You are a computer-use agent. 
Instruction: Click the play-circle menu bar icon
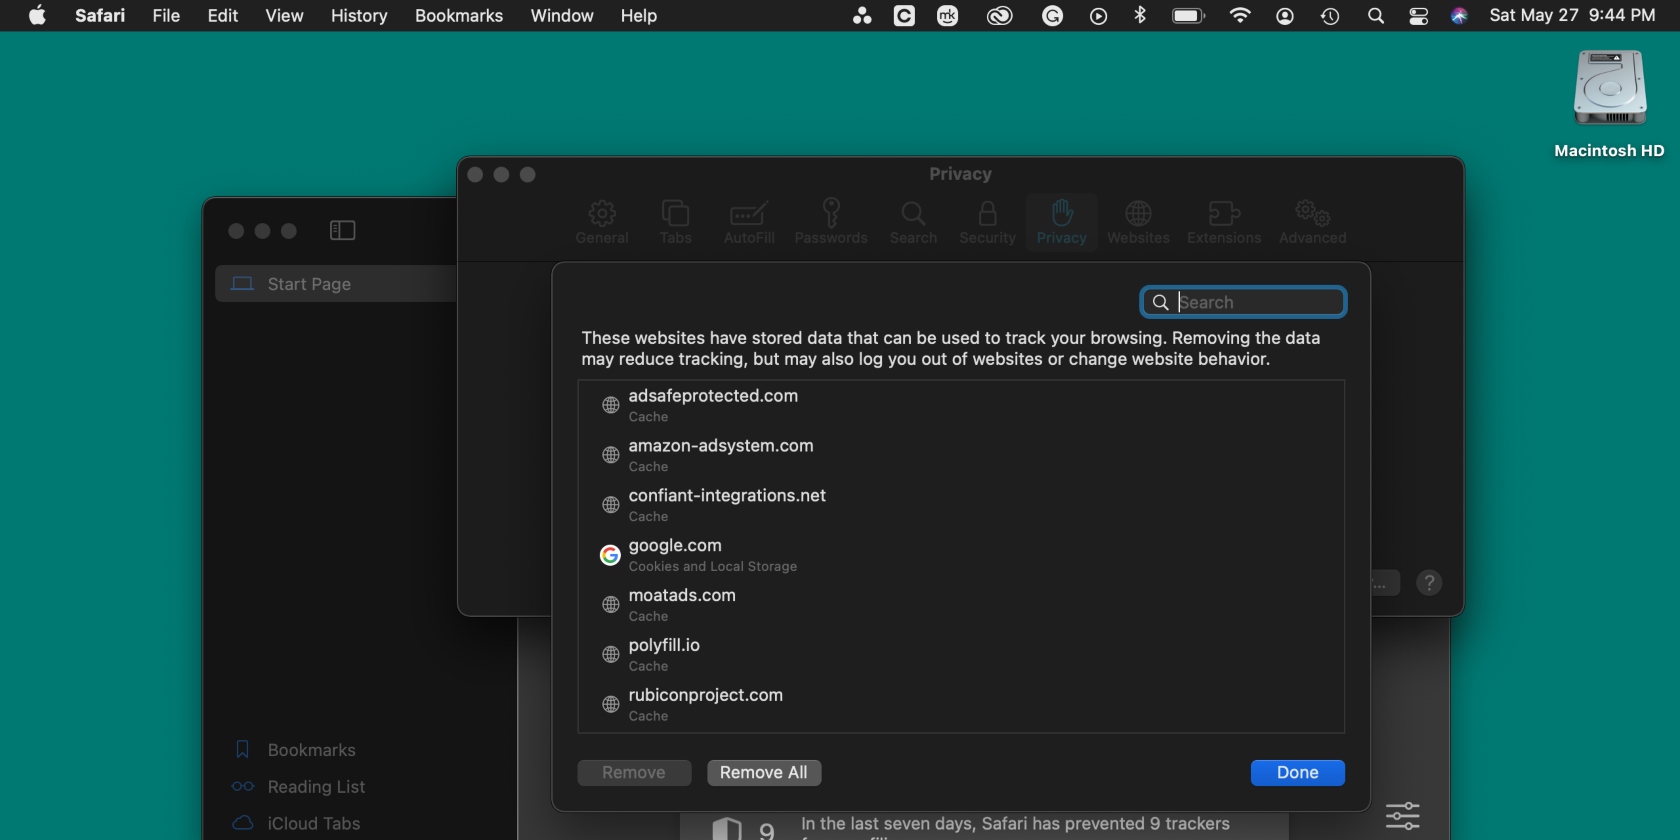point(1098,16)
